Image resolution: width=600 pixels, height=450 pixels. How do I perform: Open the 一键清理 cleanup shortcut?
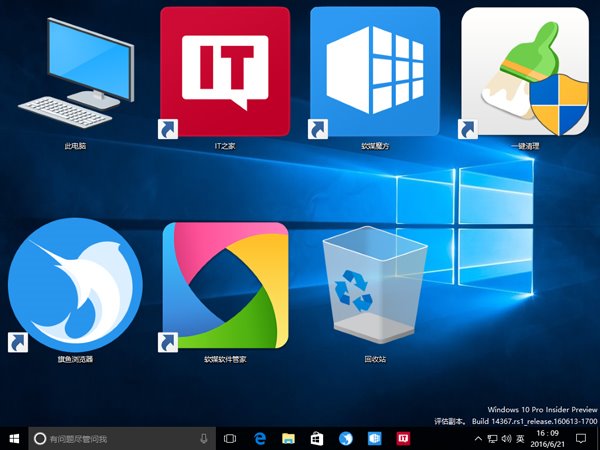524,72
